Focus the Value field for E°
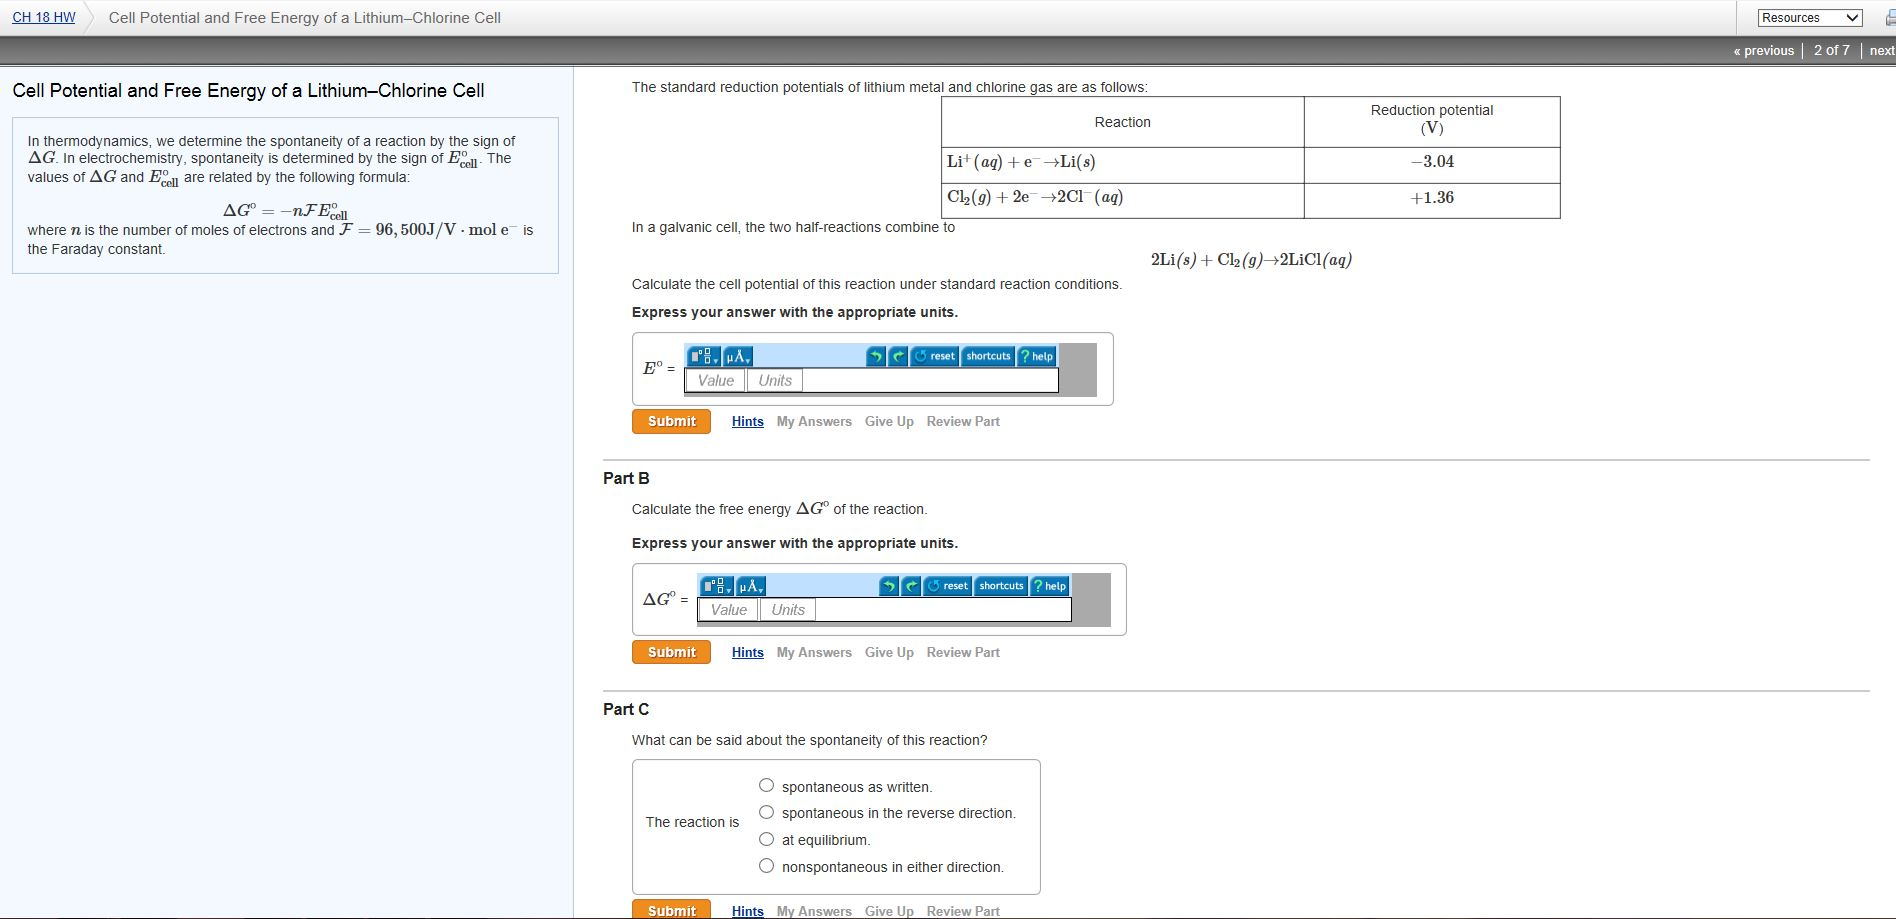 point(715,380)
